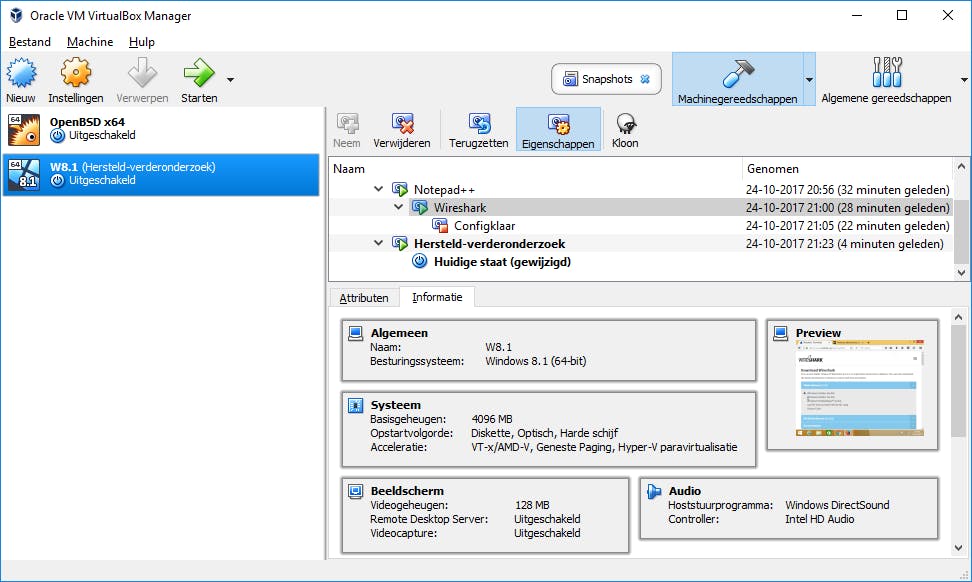The height and width of the screenshot is (582, 972).
Task: Click the W8.1 Uitgeschakeld status icon
Action: click(58, 181)
